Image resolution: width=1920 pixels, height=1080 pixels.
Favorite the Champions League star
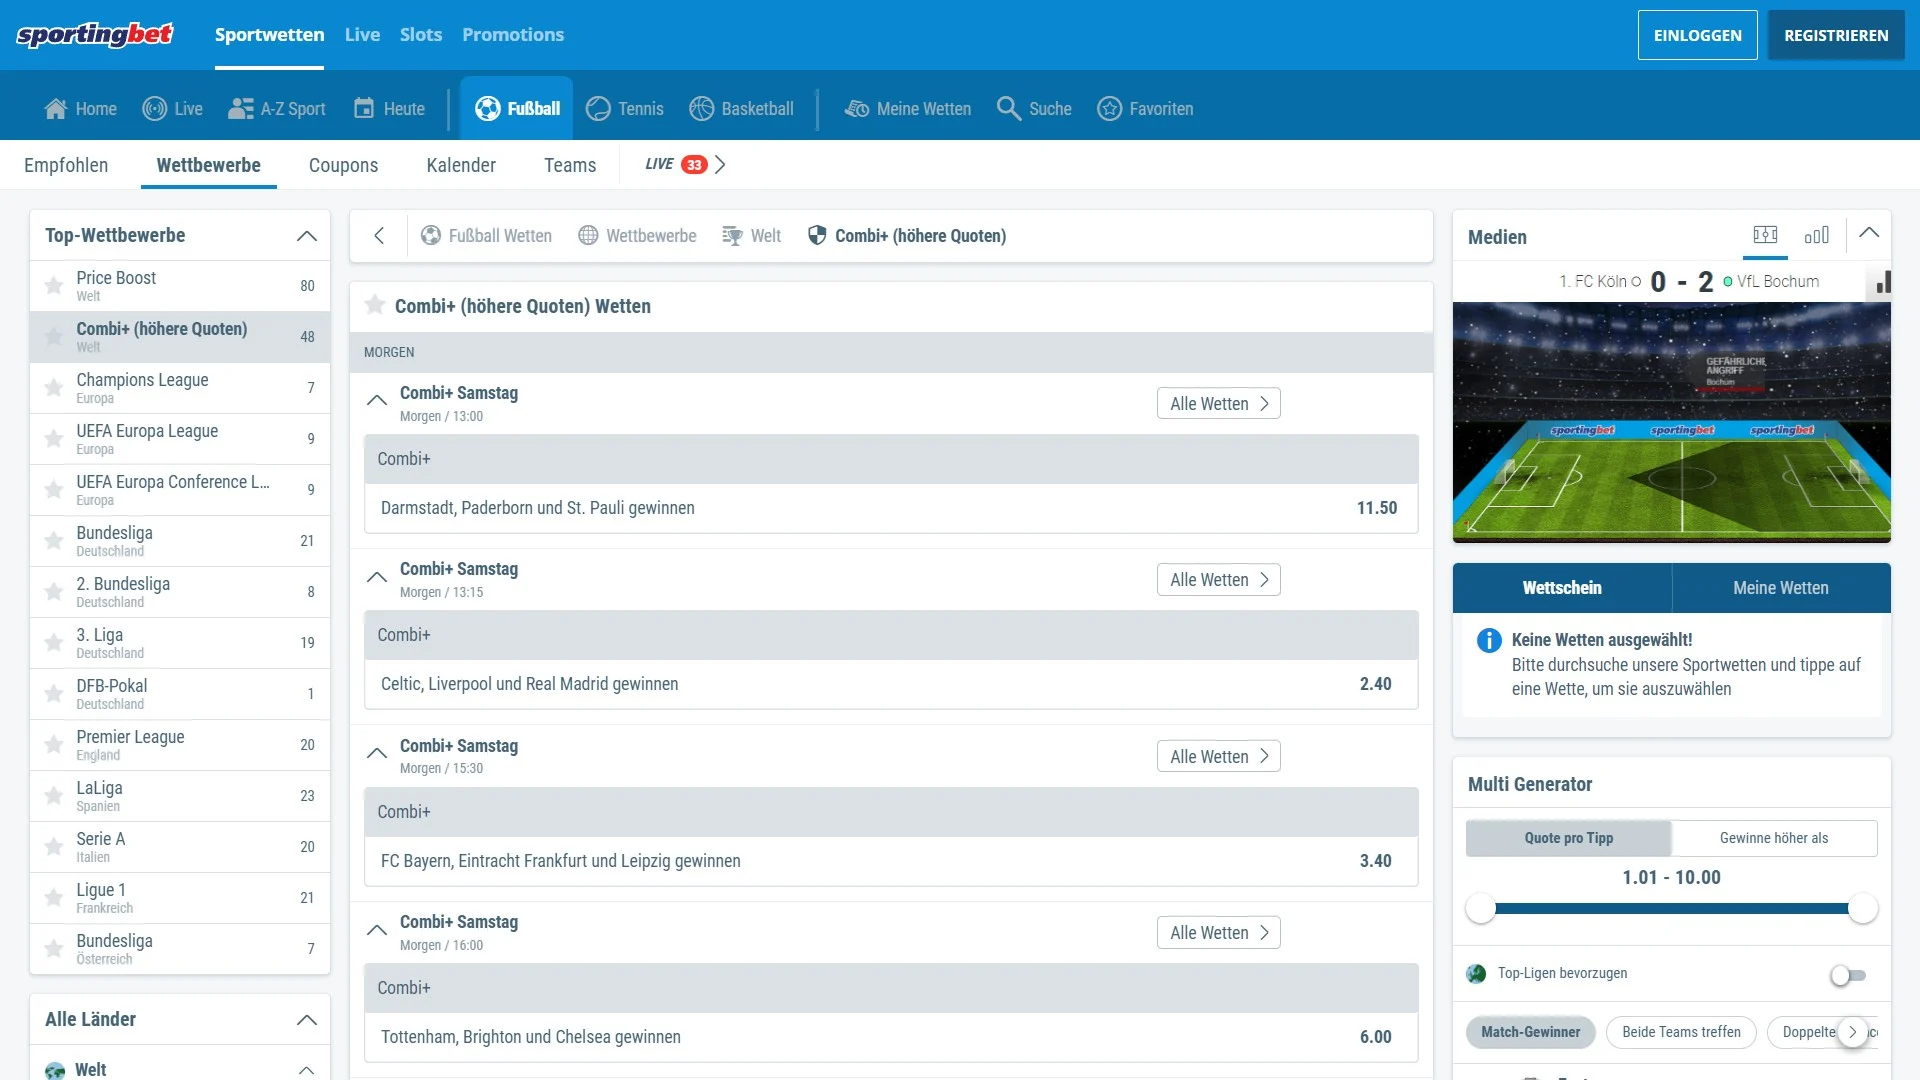pyautogui.click(x=54, y=388)
